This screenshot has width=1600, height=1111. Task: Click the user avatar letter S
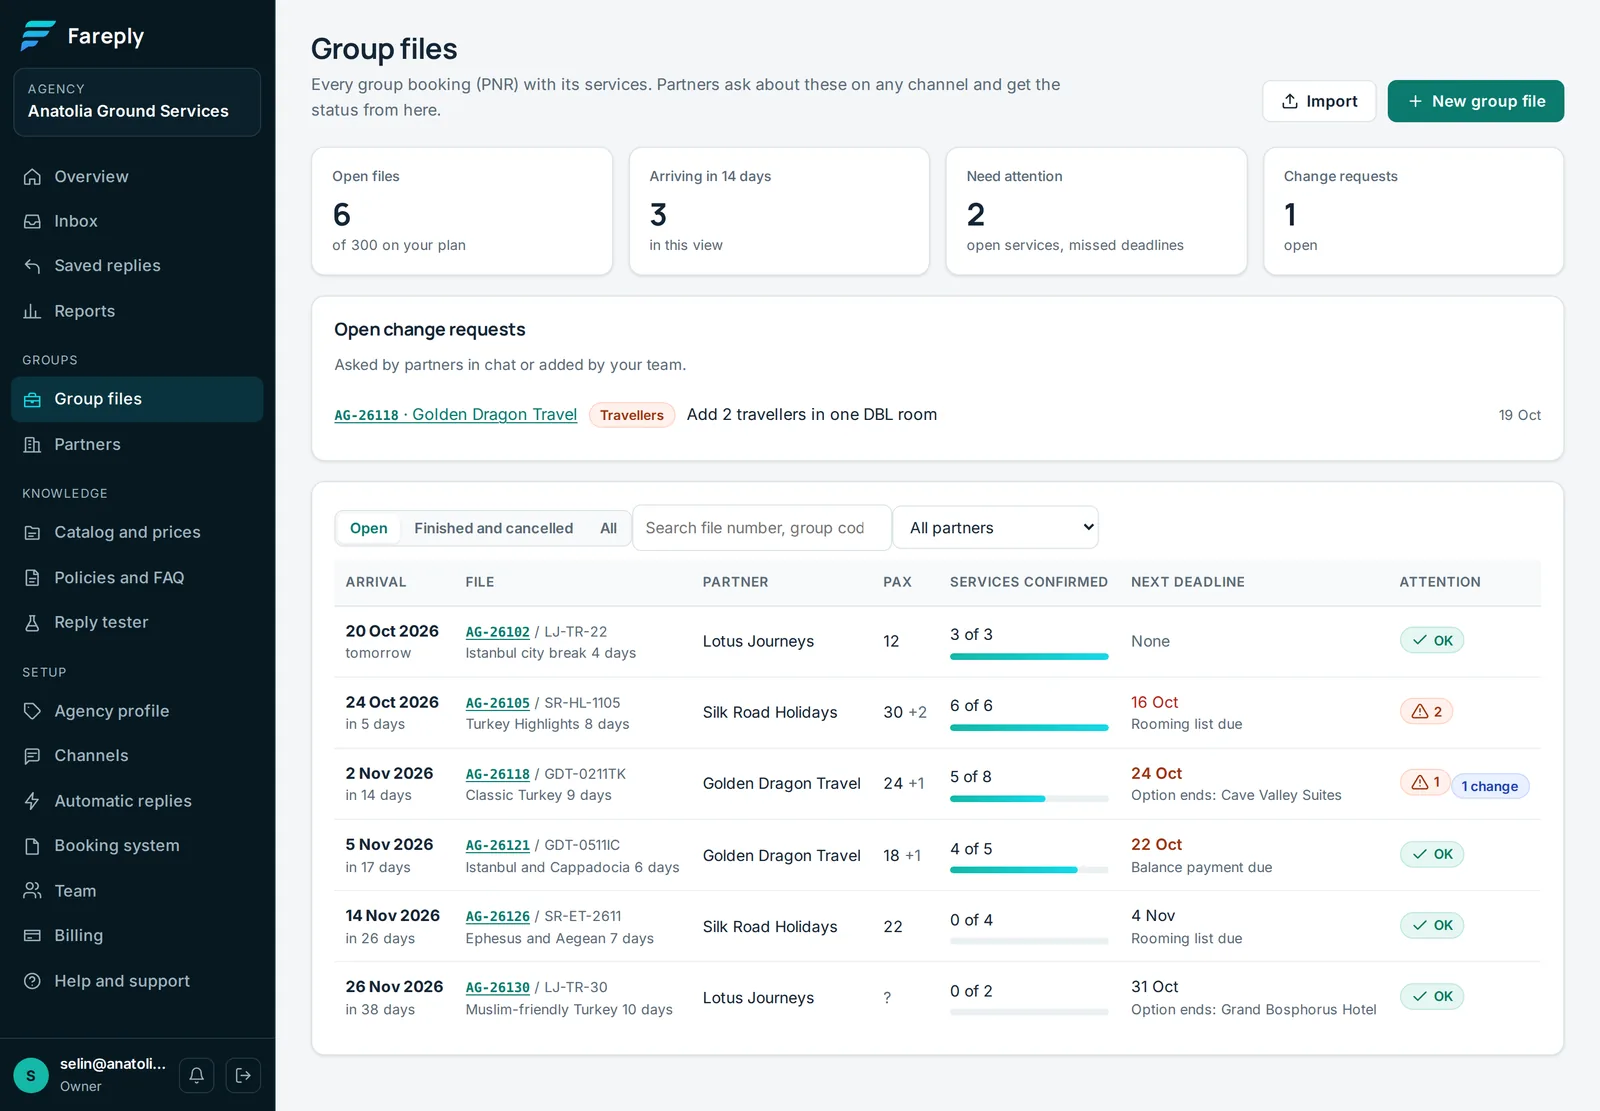[31, 1075]
